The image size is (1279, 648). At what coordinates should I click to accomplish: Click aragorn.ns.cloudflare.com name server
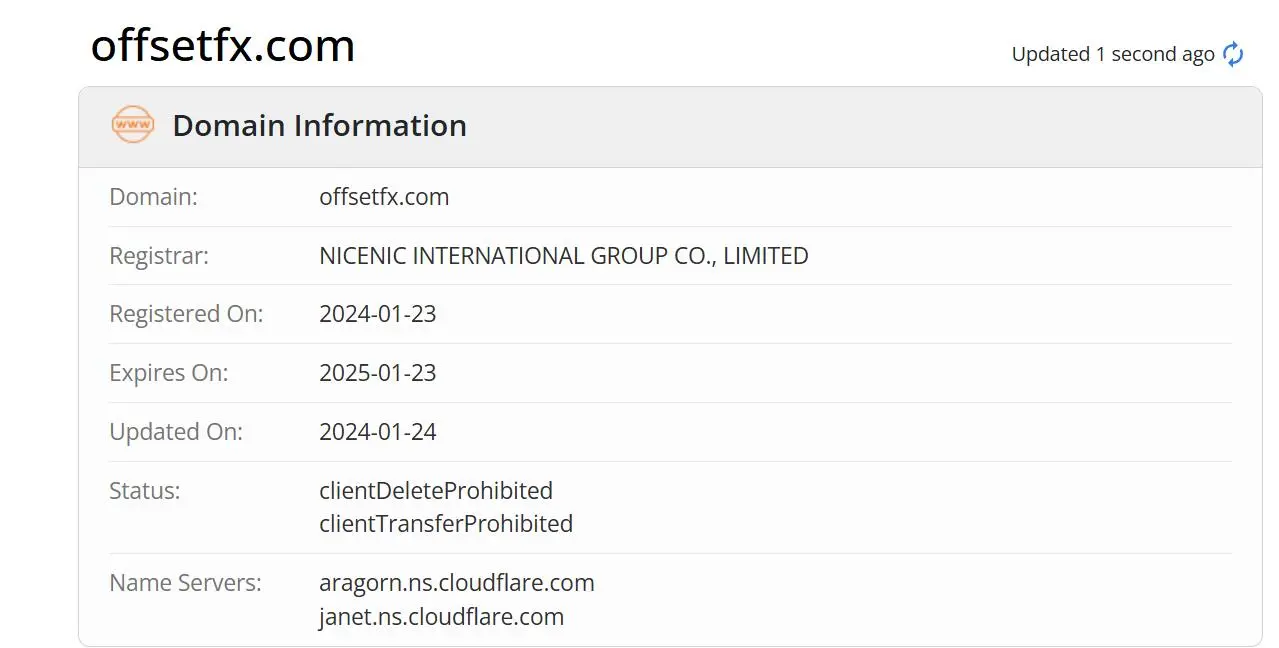[x=457, y=583]
